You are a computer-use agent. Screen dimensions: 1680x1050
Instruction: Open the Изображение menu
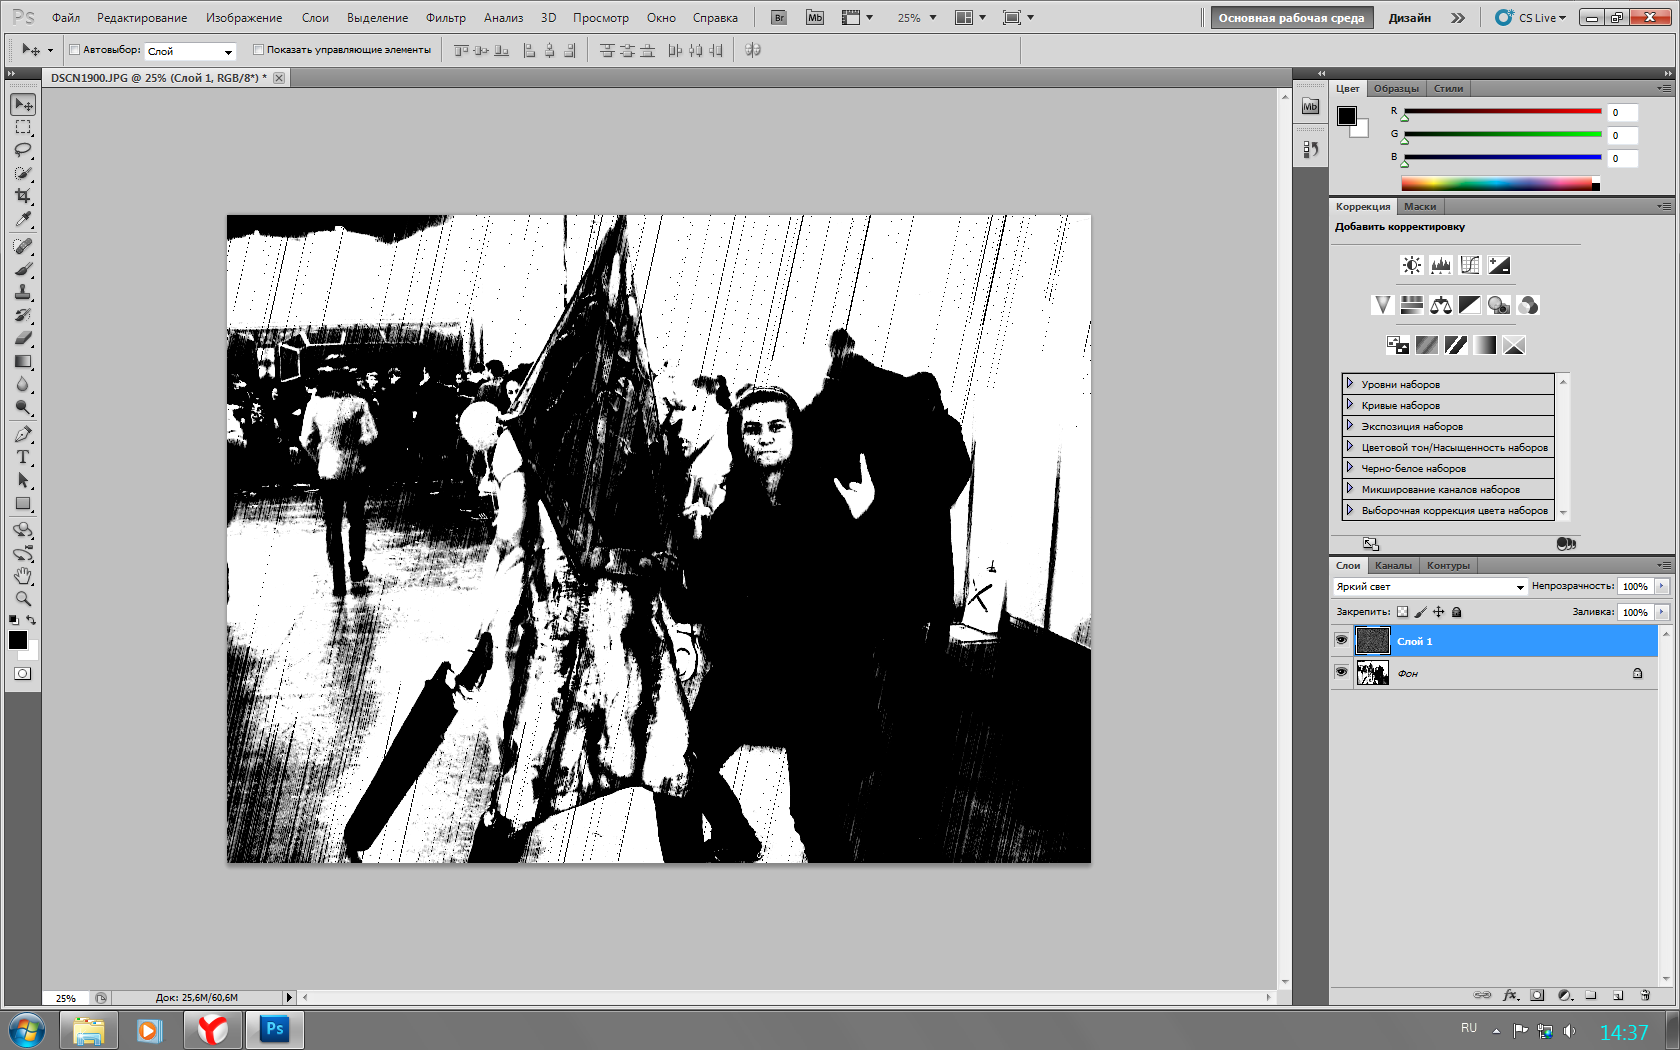coord(244,18)
